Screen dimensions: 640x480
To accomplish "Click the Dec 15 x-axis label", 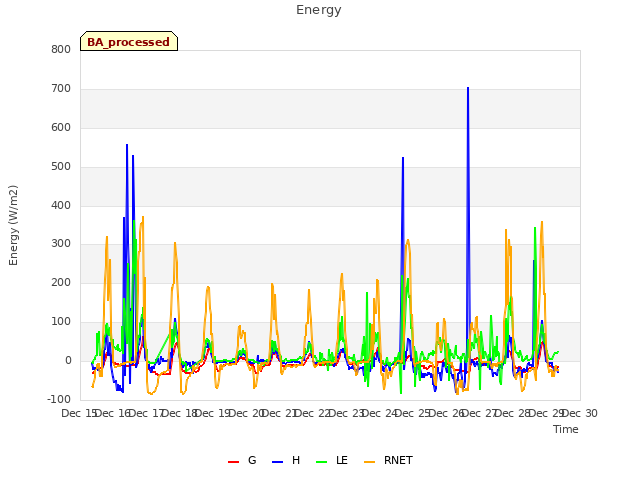I will tap(79, 413).
